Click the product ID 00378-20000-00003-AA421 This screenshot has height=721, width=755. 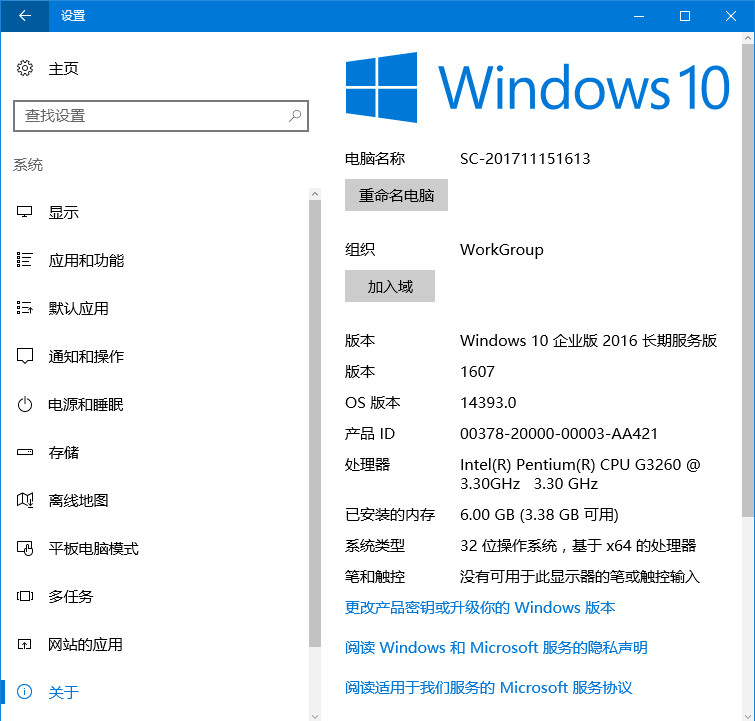[x=559, y=433]
